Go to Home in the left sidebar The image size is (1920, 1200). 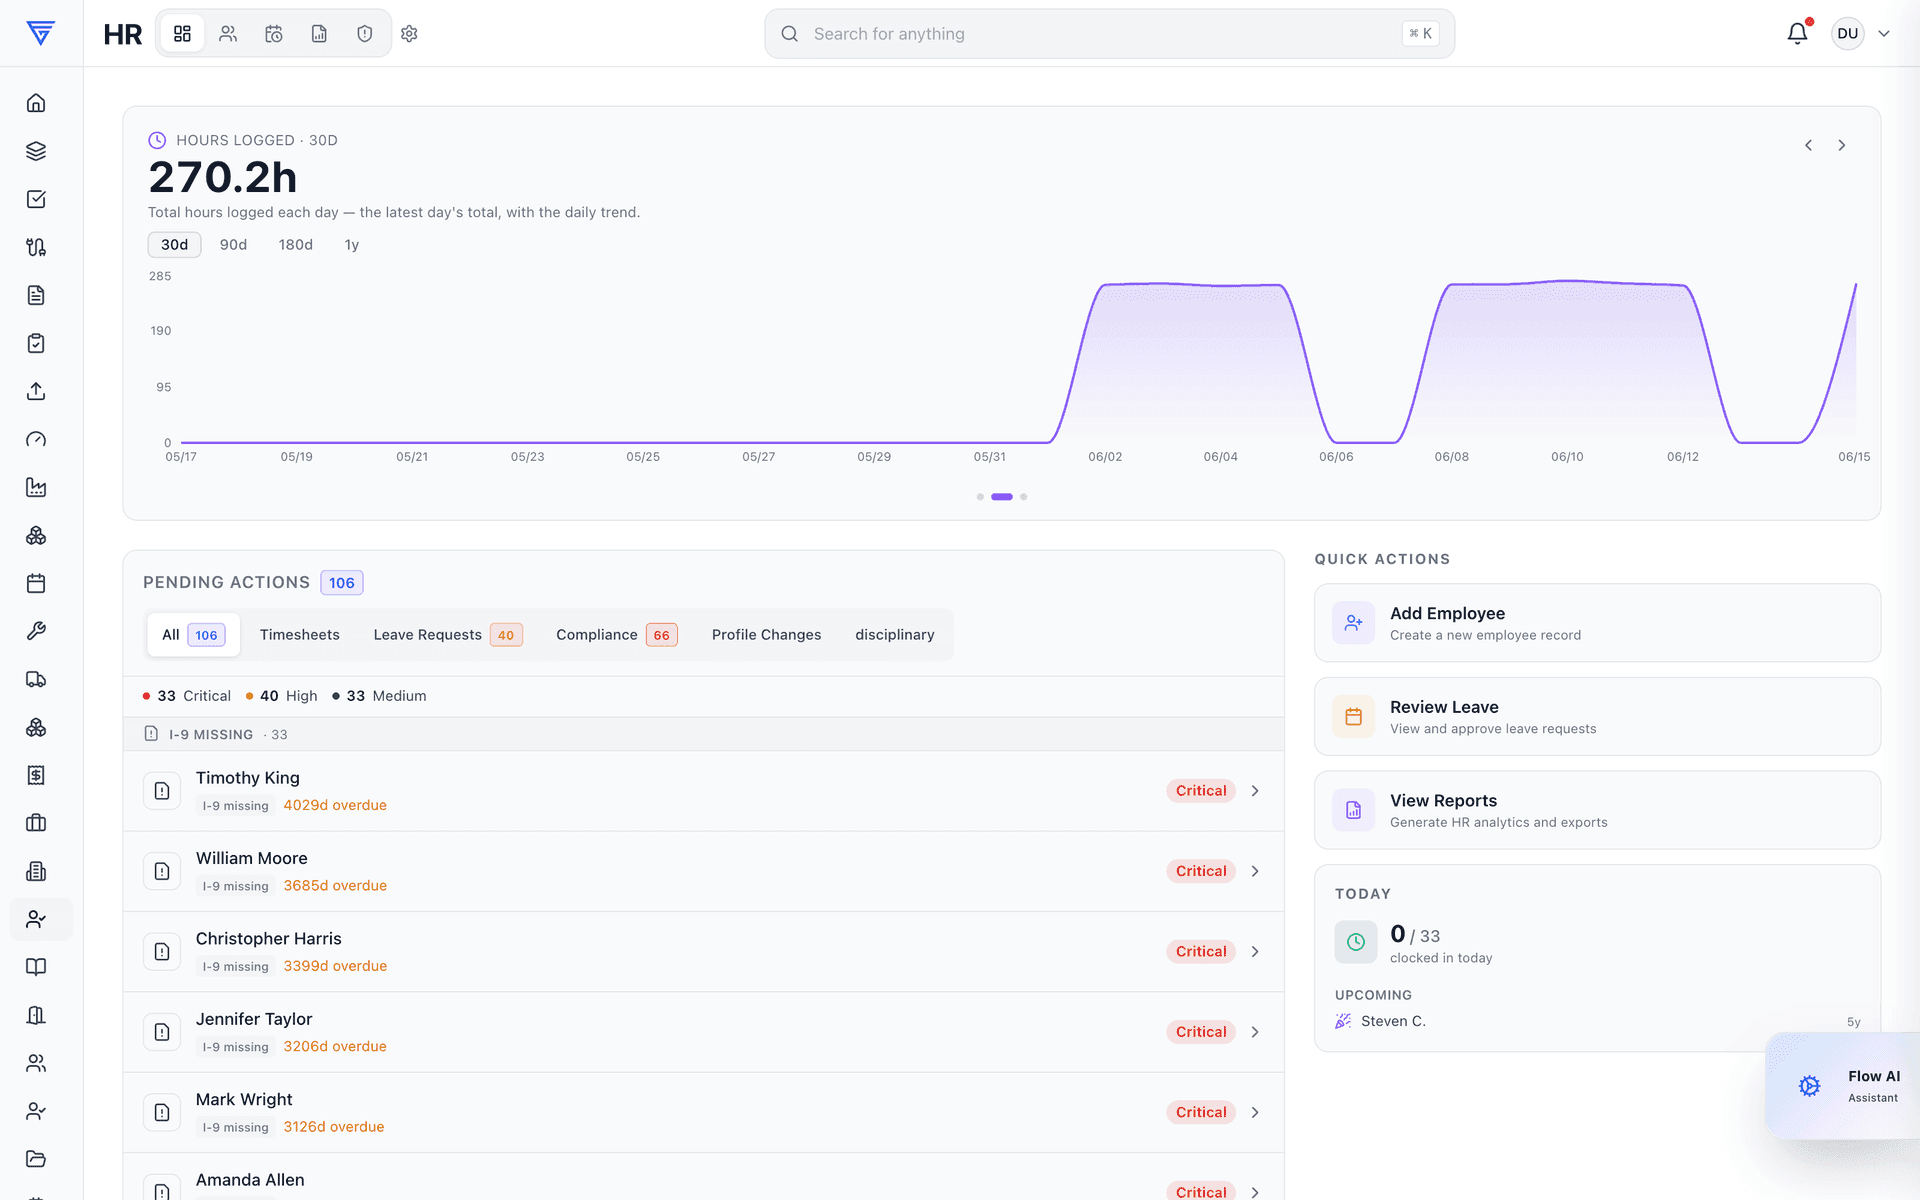[36, 103]
